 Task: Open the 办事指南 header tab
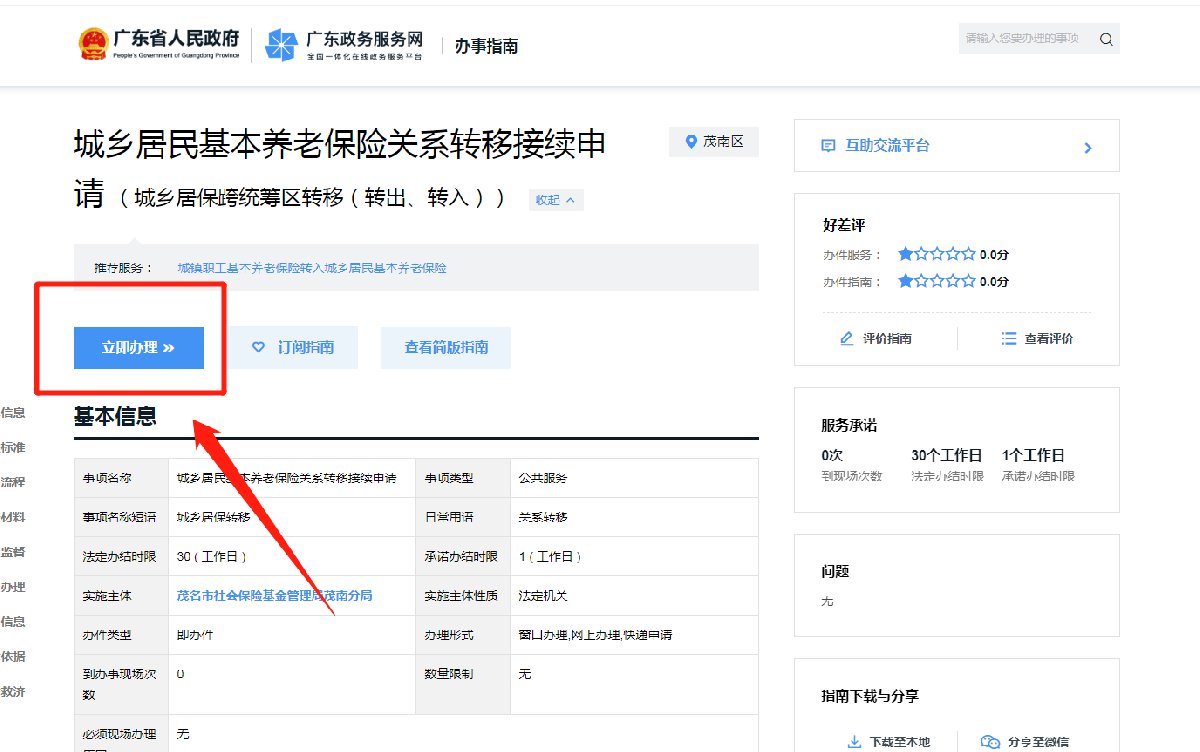[x=486, y=46]
